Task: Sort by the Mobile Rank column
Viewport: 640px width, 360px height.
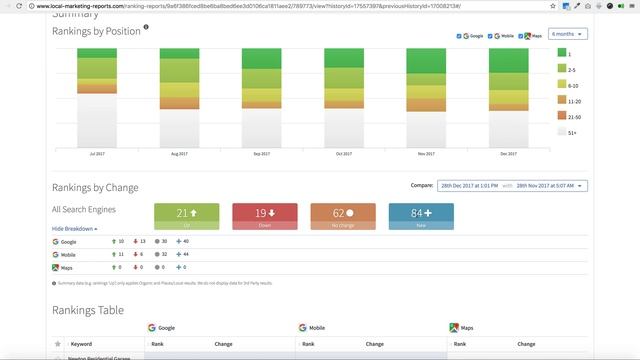Action: pos(308,344)
